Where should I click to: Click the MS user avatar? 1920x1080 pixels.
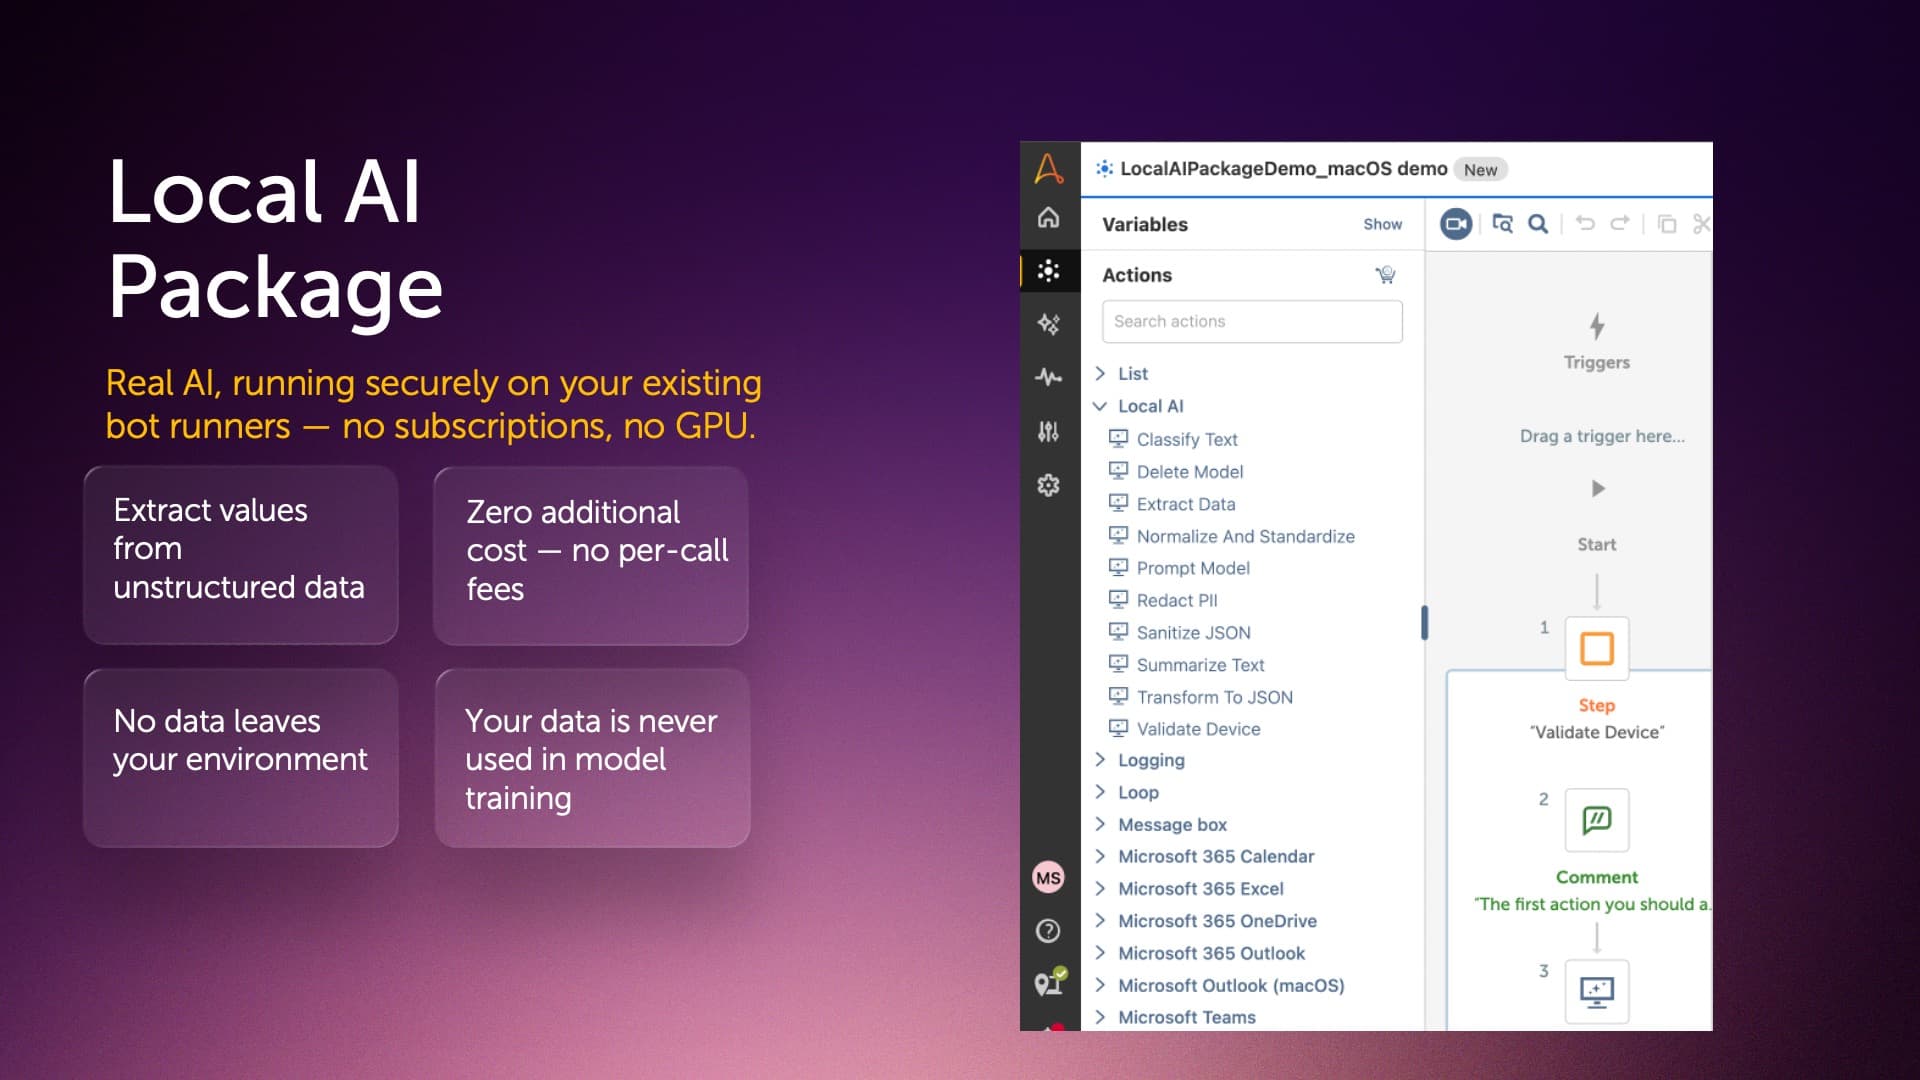(x=1048, y=878)
